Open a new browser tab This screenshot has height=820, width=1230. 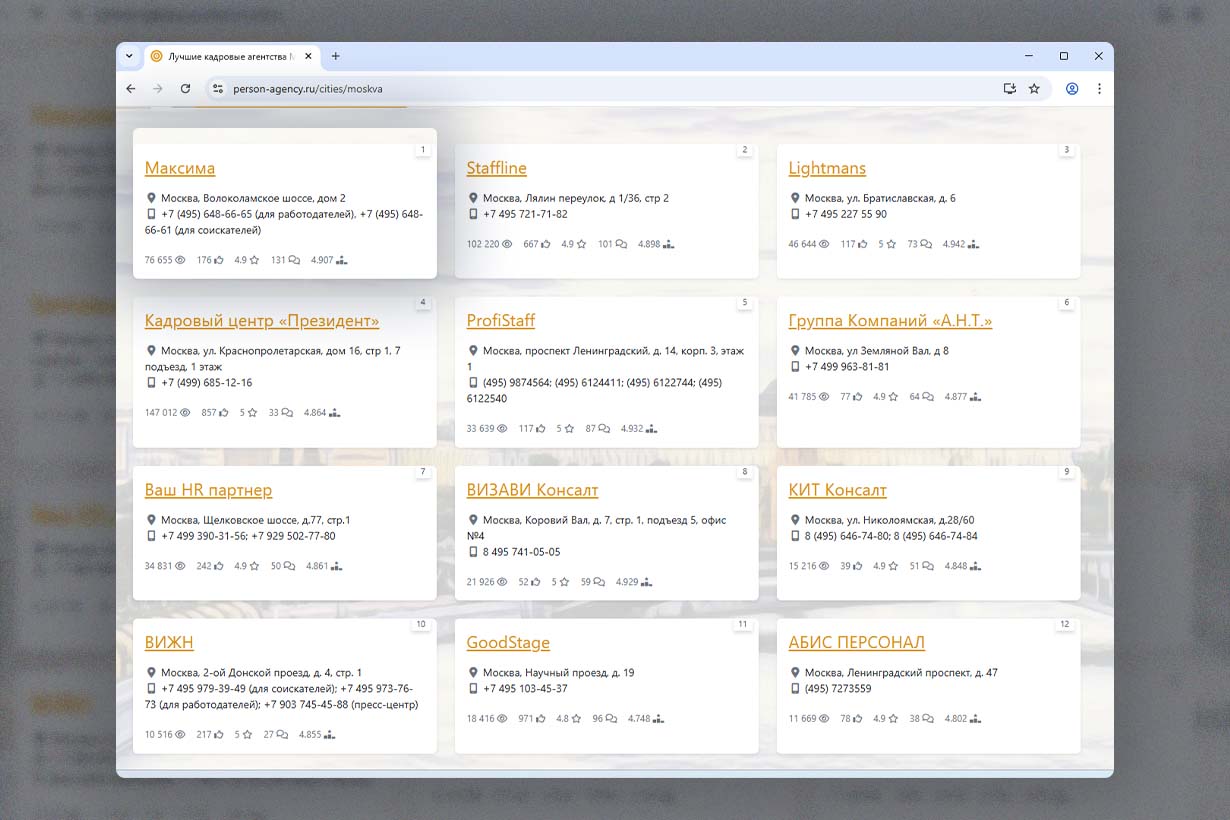tap(336, 56)
